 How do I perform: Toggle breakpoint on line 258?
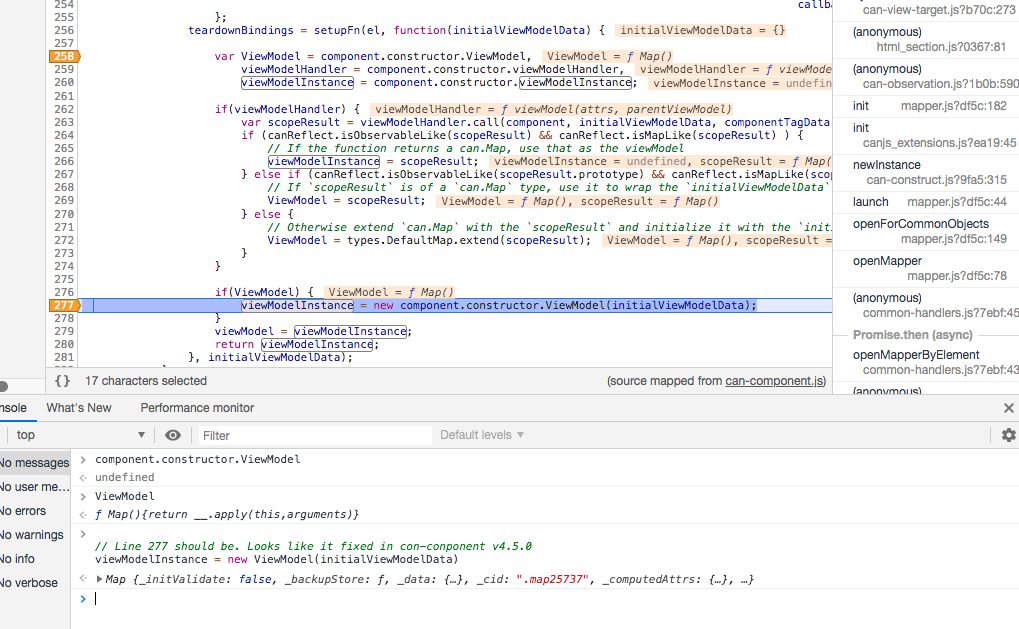click(64, 57)
